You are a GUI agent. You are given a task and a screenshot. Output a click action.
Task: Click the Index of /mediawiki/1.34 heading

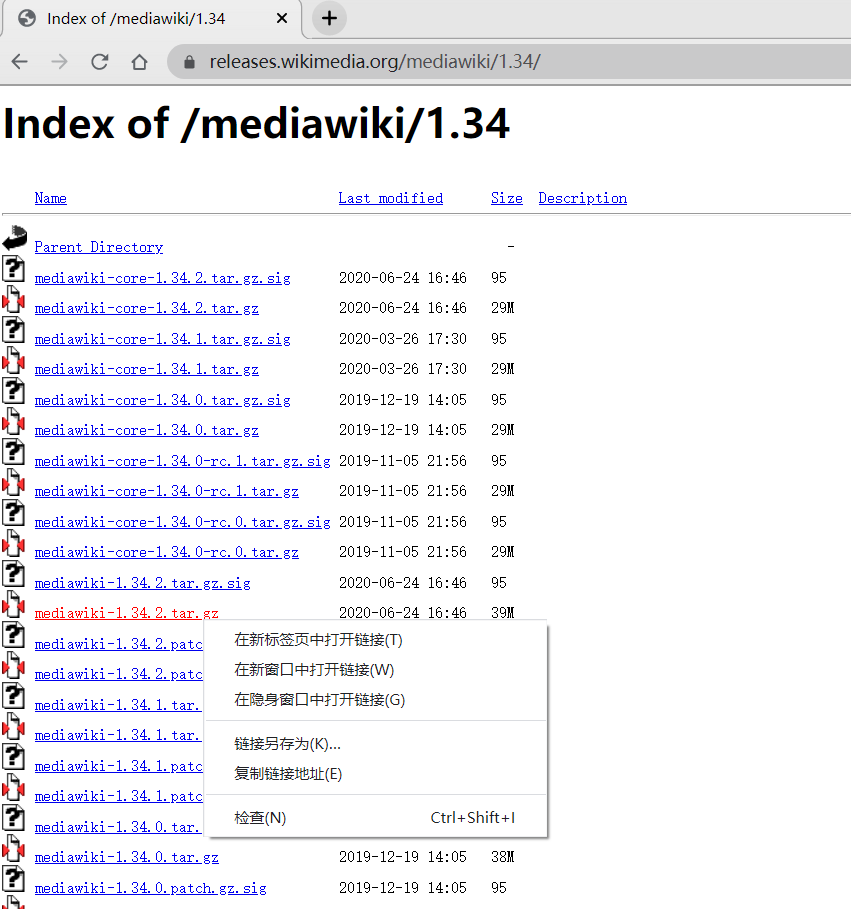(x=256, y=123)
